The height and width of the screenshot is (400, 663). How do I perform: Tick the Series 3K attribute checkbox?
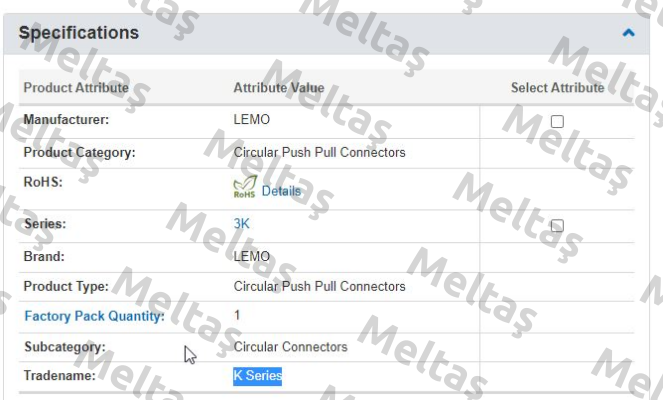click(557, 225)
